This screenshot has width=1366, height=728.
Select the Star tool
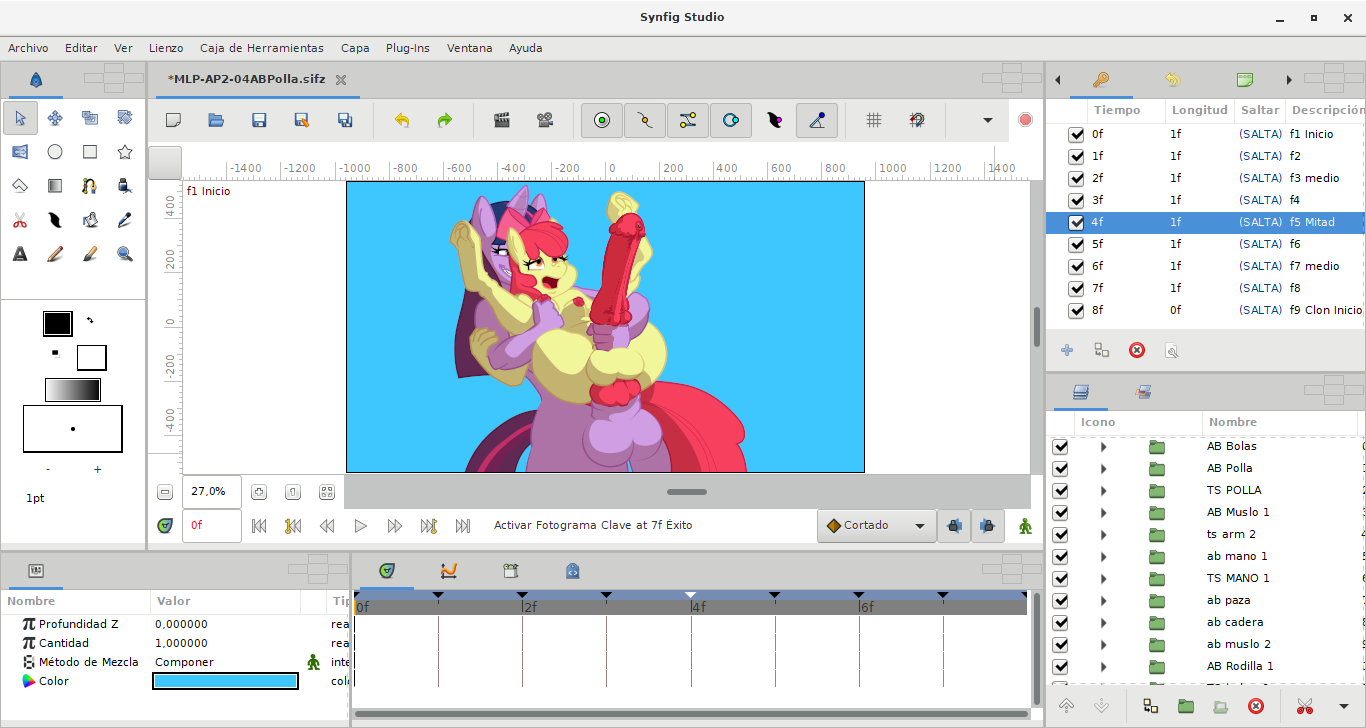125,152
